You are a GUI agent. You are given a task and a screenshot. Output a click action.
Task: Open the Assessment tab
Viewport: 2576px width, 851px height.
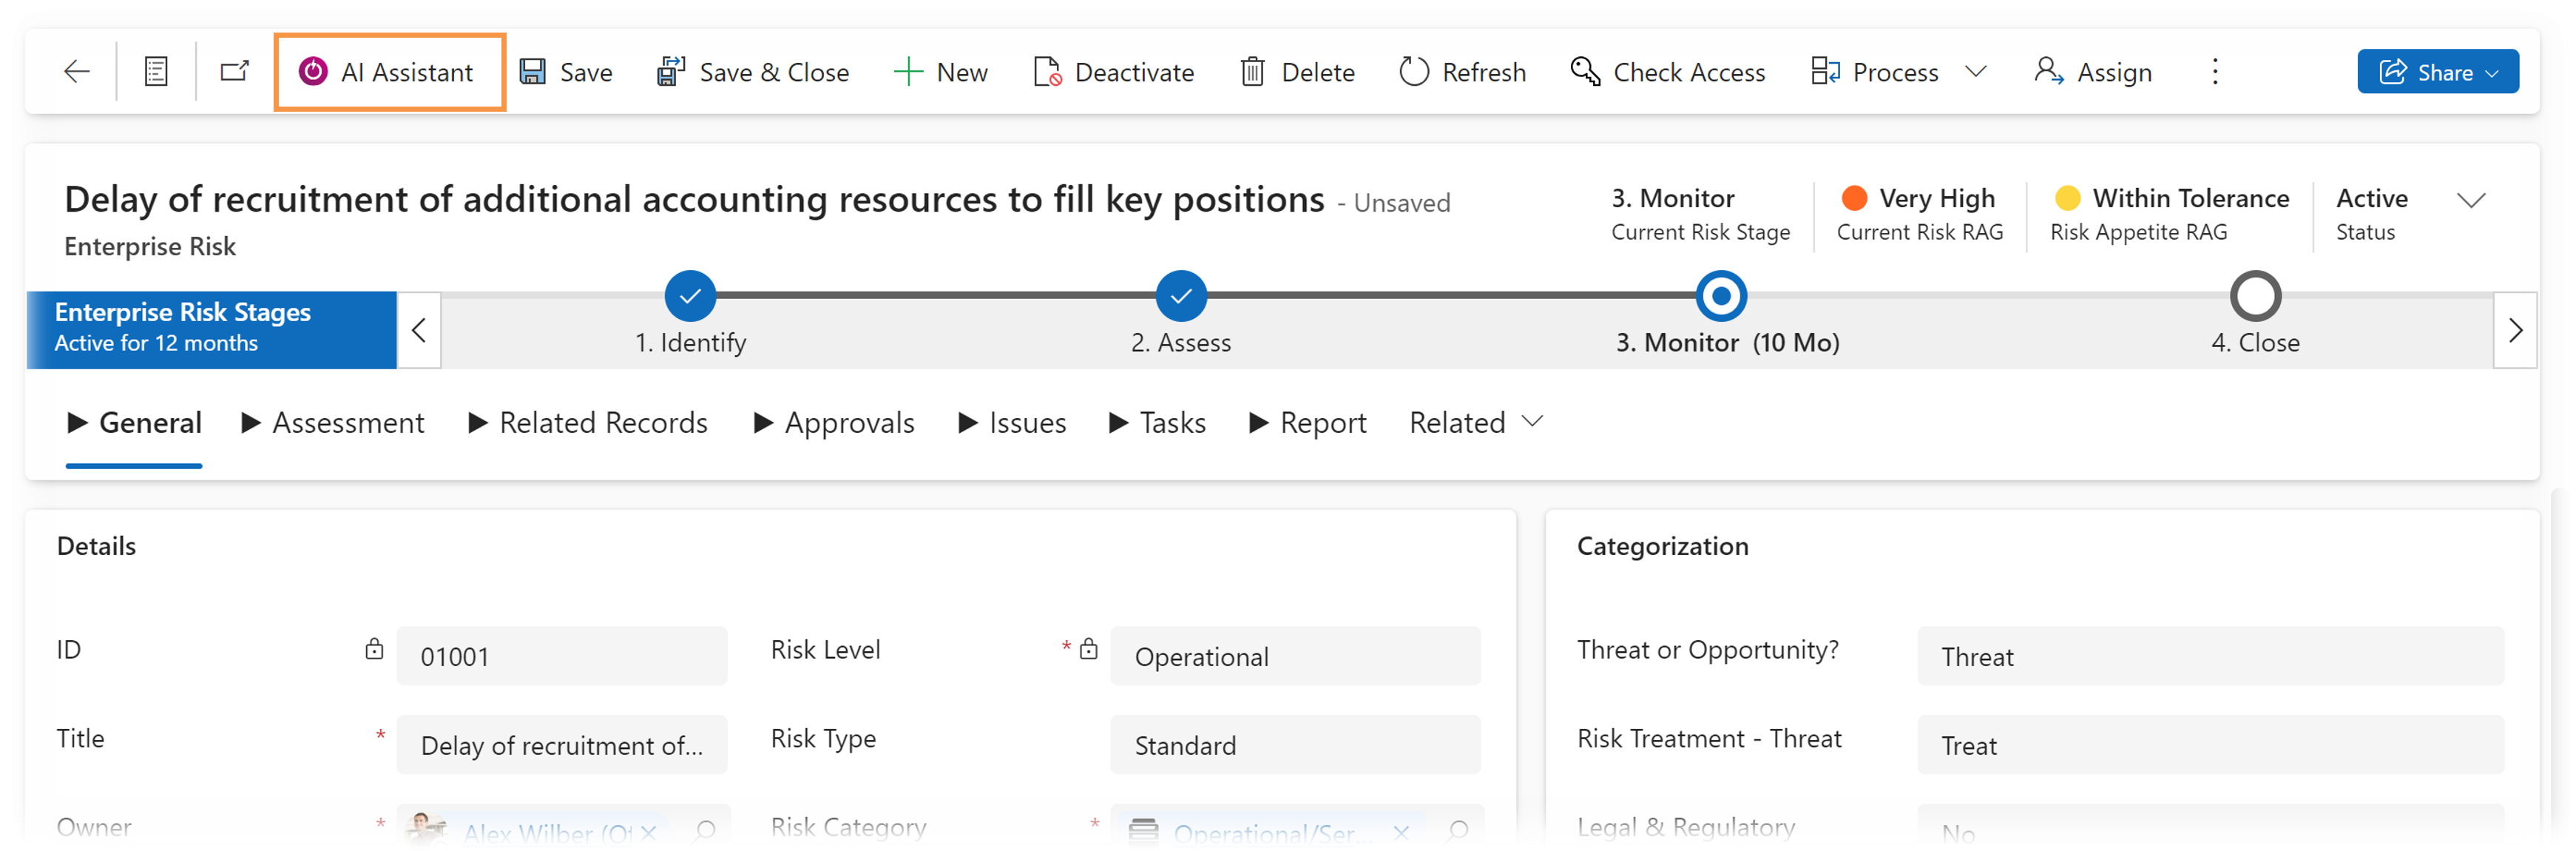pyautogui.click(x=330, y=423)
